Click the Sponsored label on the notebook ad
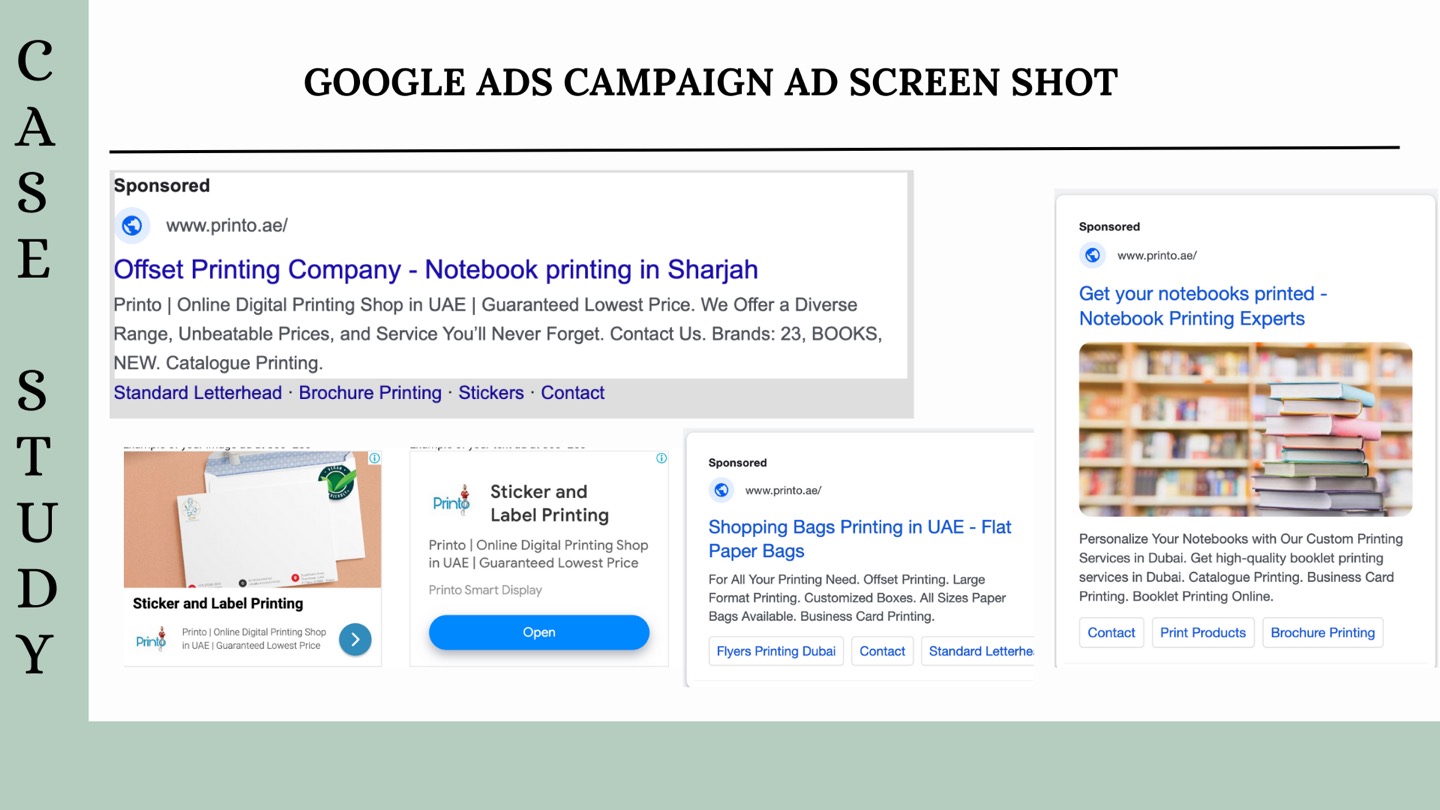The width and height of the screenshot is (1440, 810). 1109,227
